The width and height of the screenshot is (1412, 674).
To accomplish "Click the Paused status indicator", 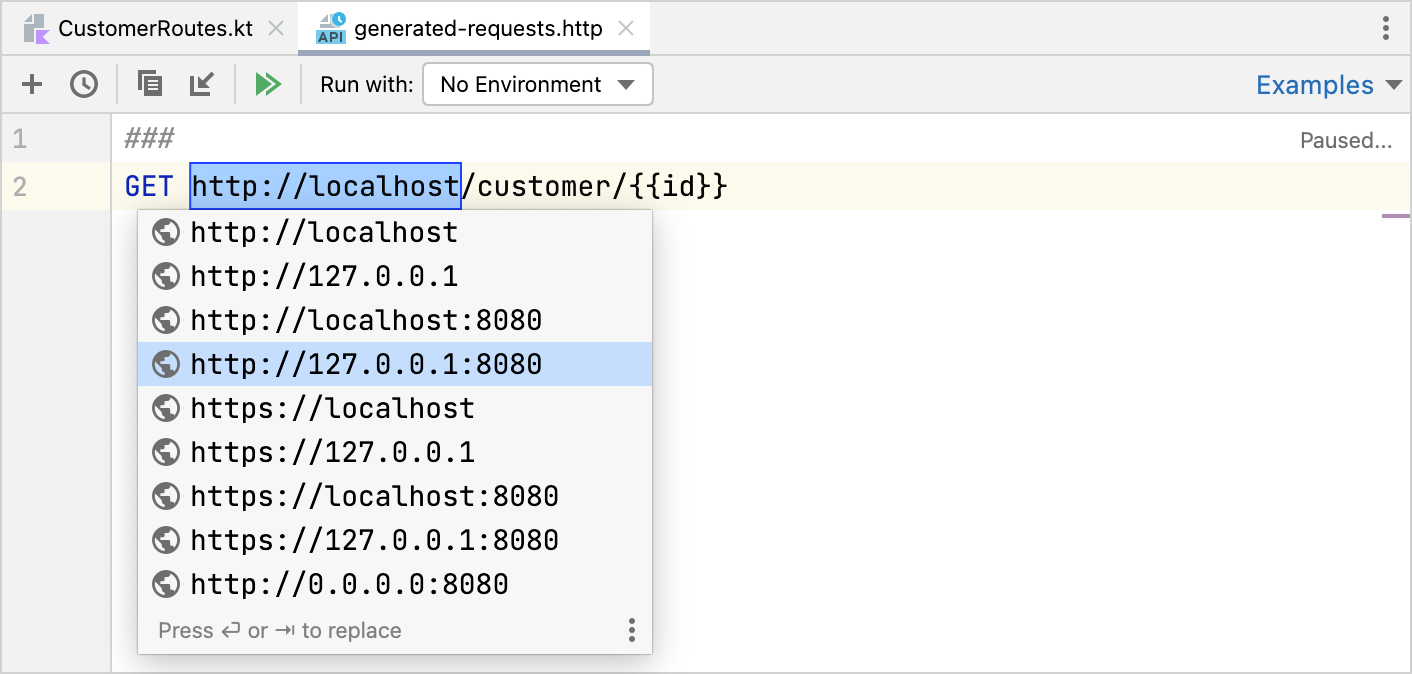I will 1346,140.
